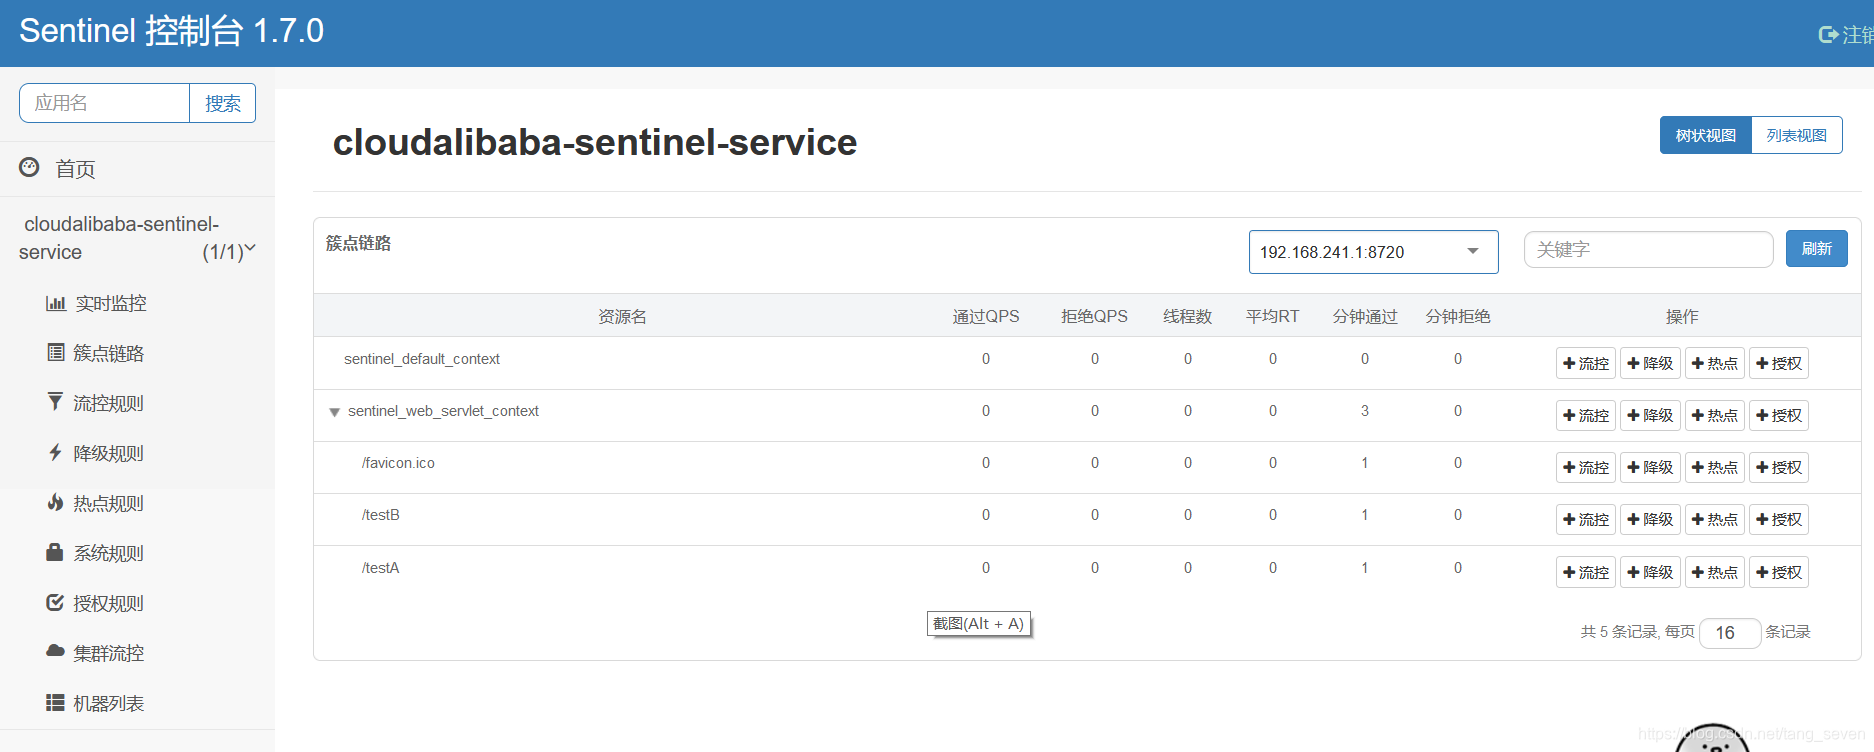Open 簇点链路 in the sidebar

click(x=109, y=353)
